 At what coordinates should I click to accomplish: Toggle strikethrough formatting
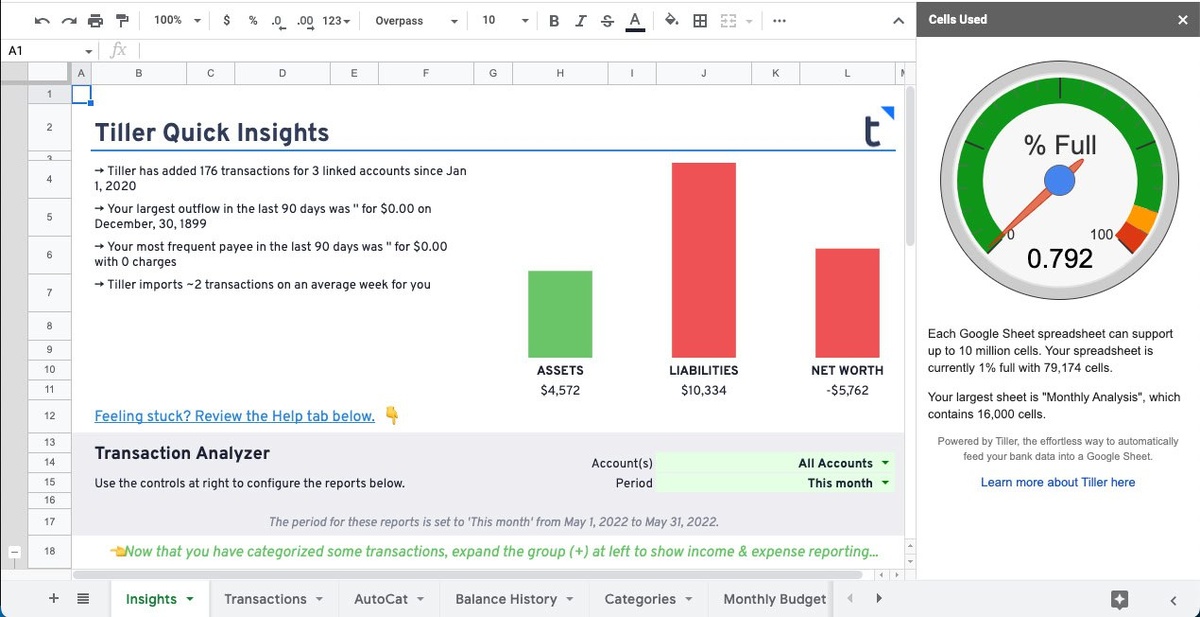pyautogui.click(x=606, y=20)
